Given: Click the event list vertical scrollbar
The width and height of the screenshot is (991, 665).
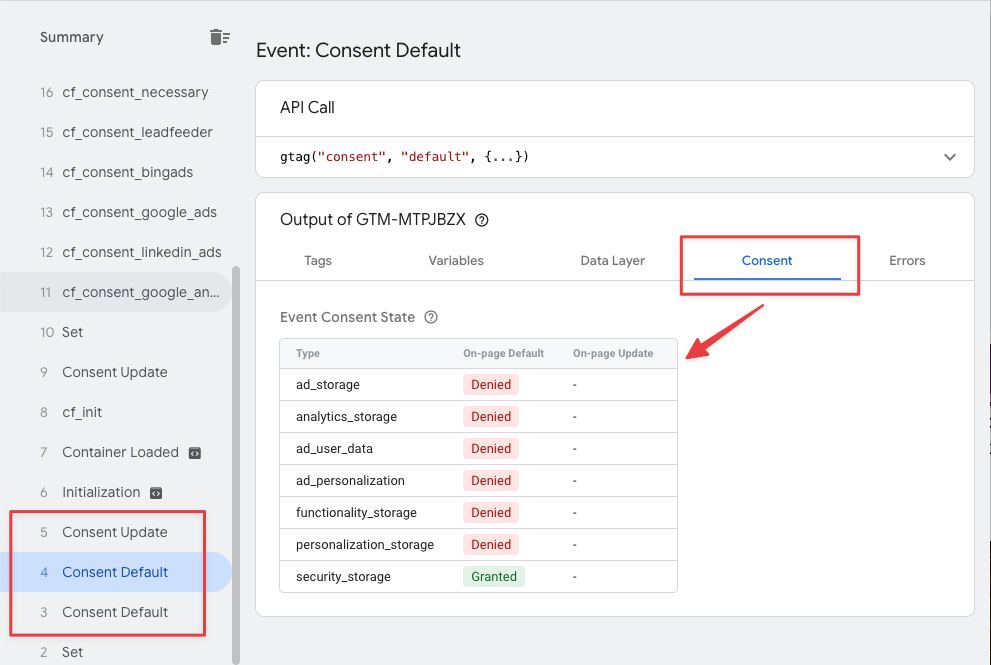Looking at the screenshot, I should 236,465.
